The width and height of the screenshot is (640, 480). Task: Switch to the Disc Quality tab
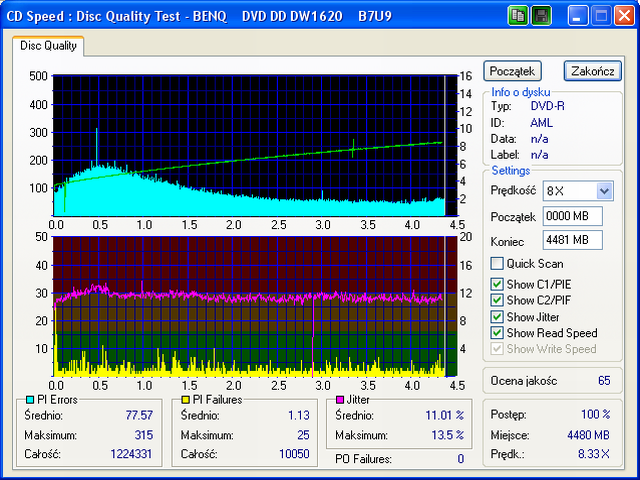(48, 46)
